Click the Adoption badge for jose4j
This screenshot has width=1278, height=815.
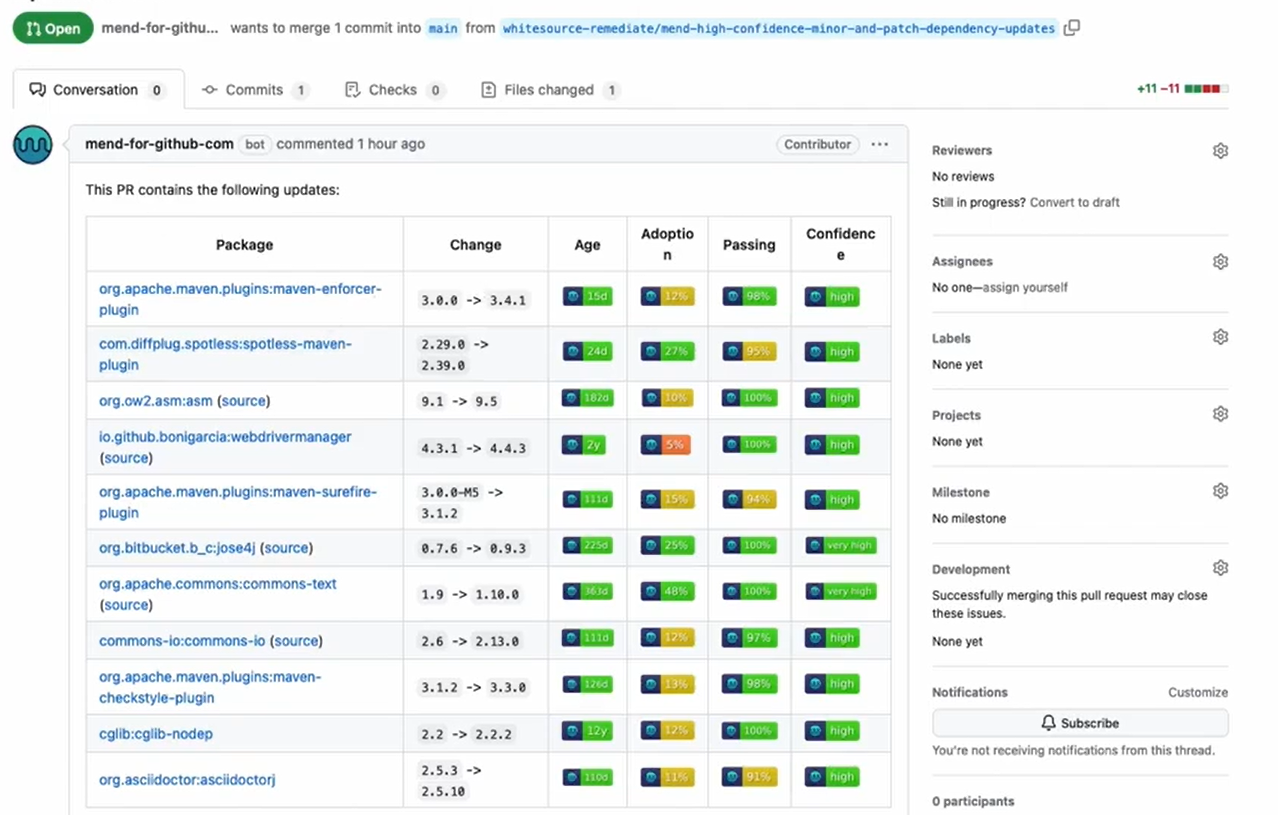(667, 546)
